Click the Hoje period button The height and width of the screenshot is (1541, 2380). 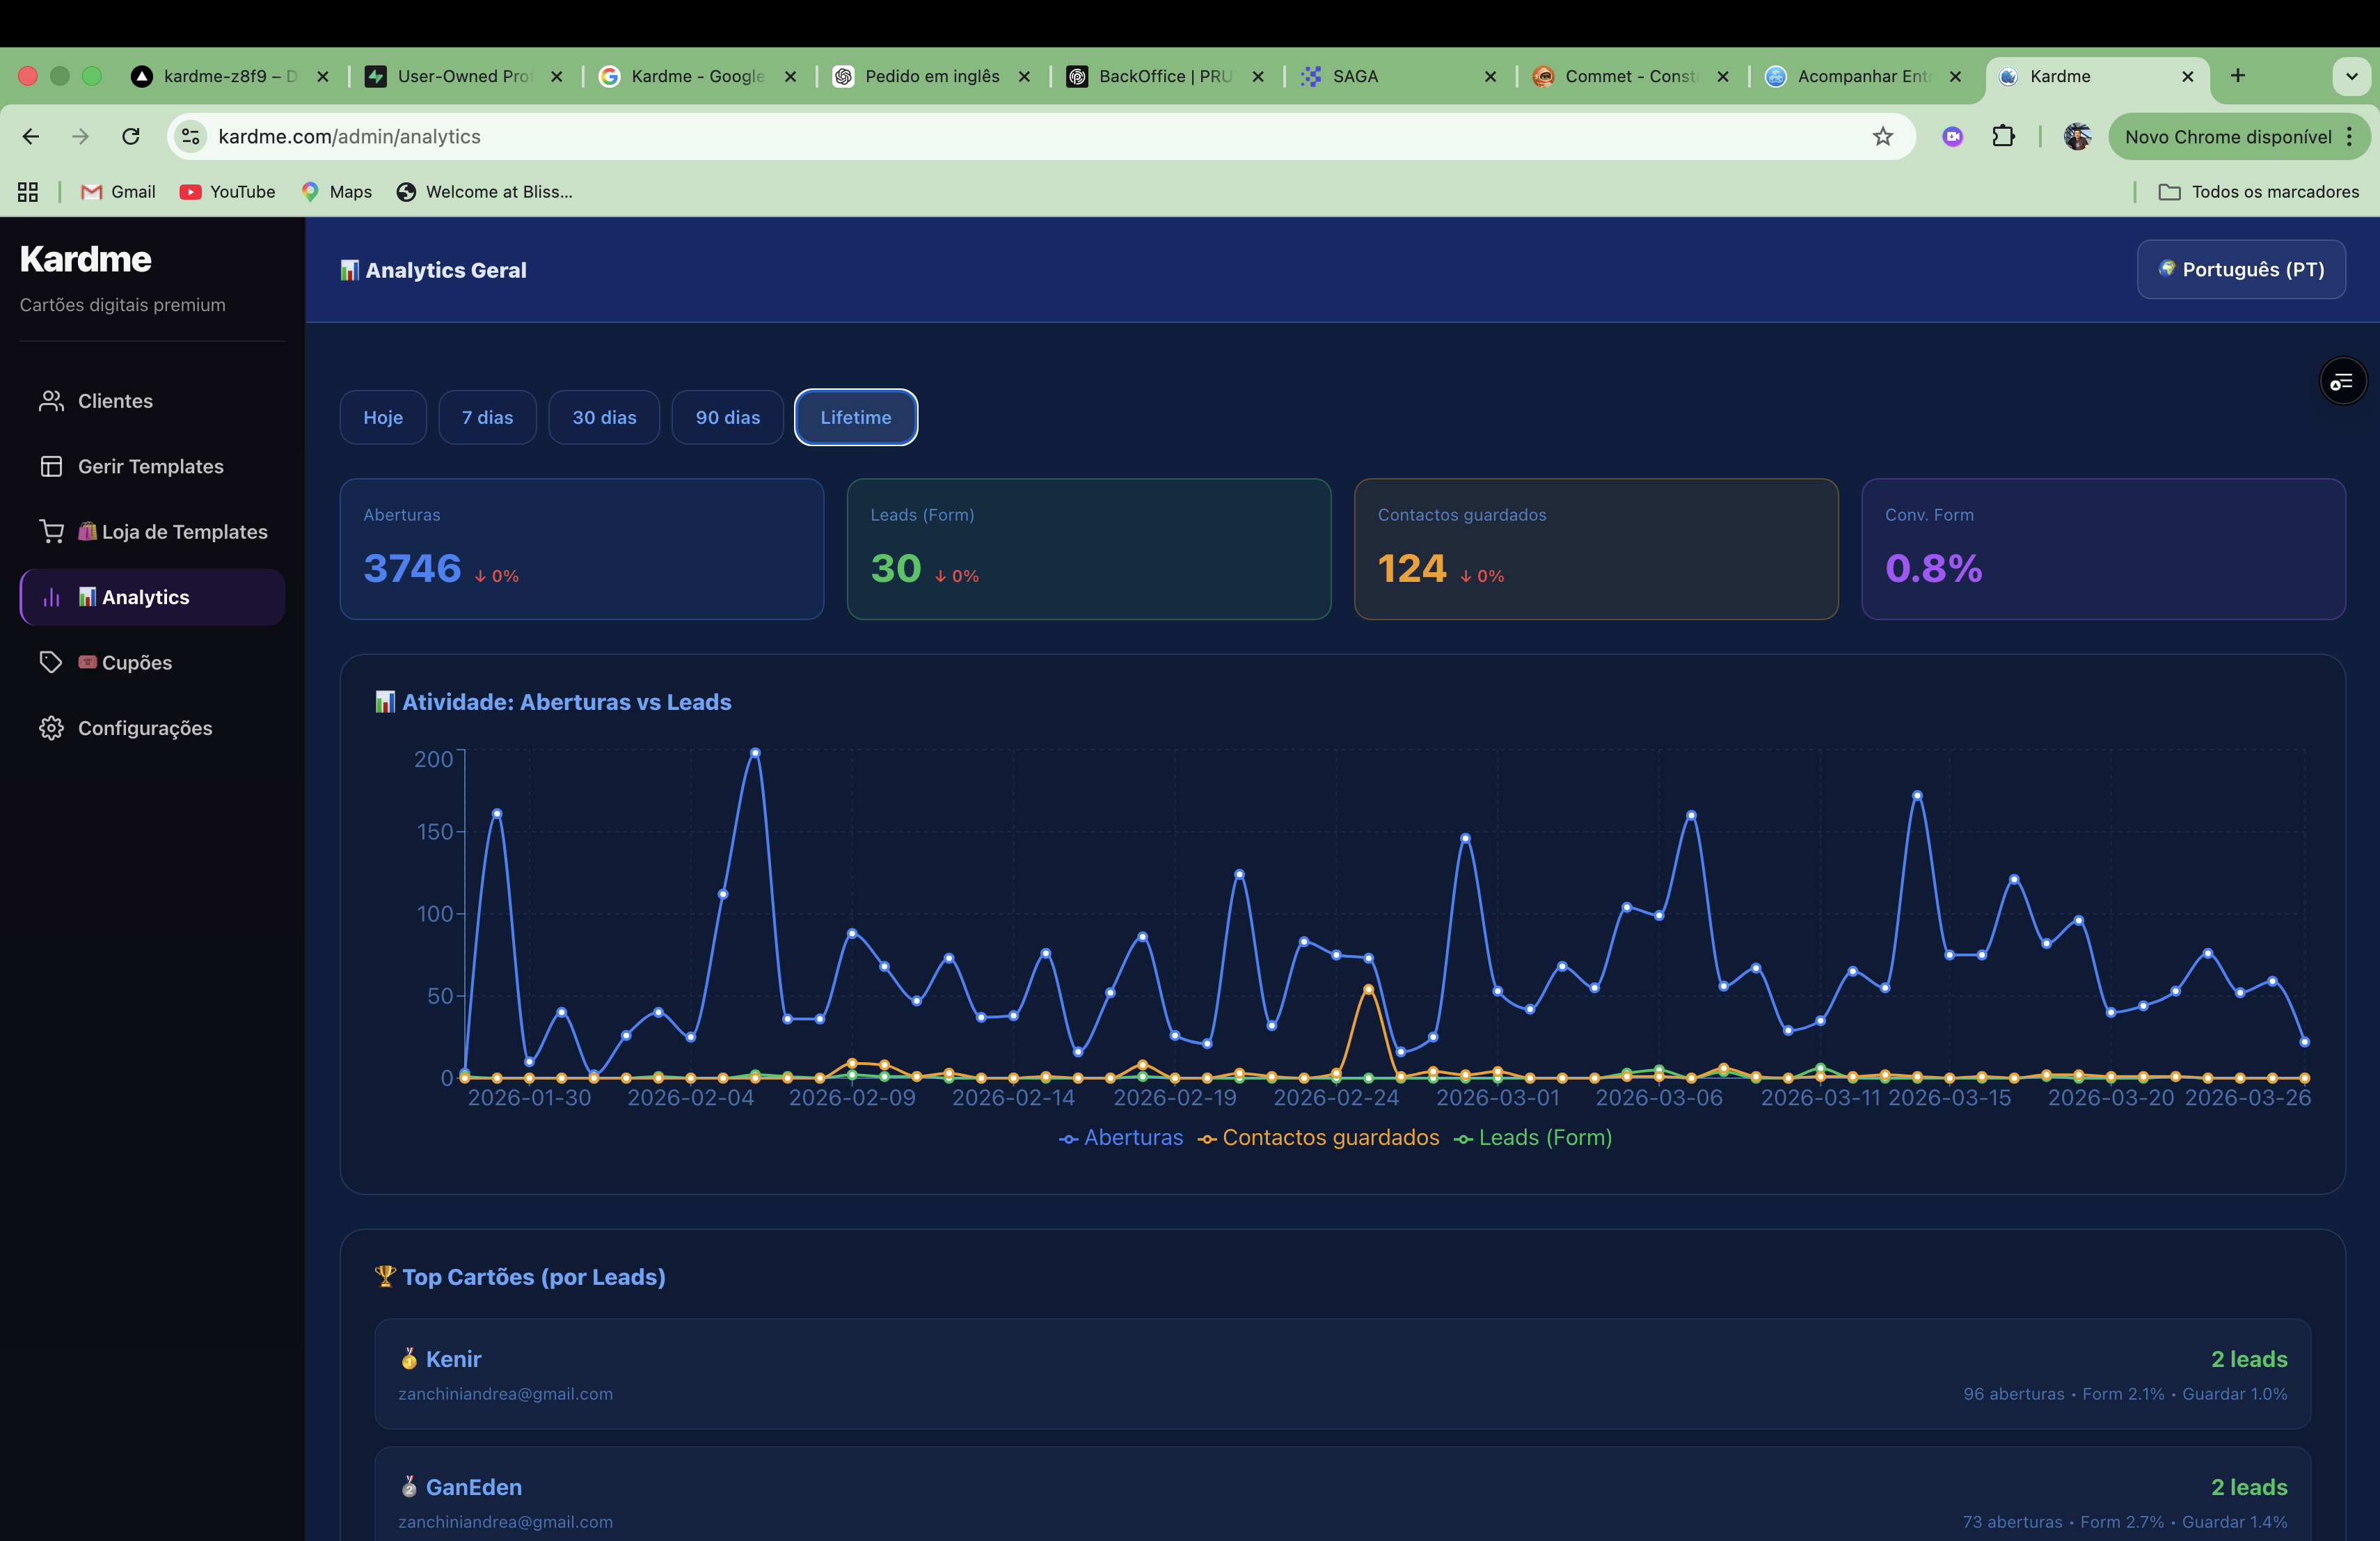point(383,417)
